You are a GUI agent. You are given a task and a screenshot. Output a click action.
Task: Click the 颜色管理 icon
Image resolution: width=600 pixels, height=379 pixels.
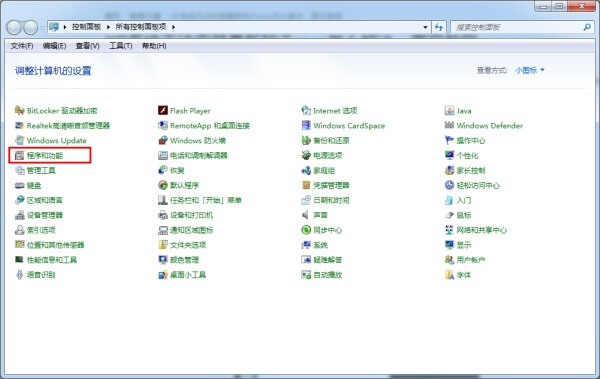(163, 260)
